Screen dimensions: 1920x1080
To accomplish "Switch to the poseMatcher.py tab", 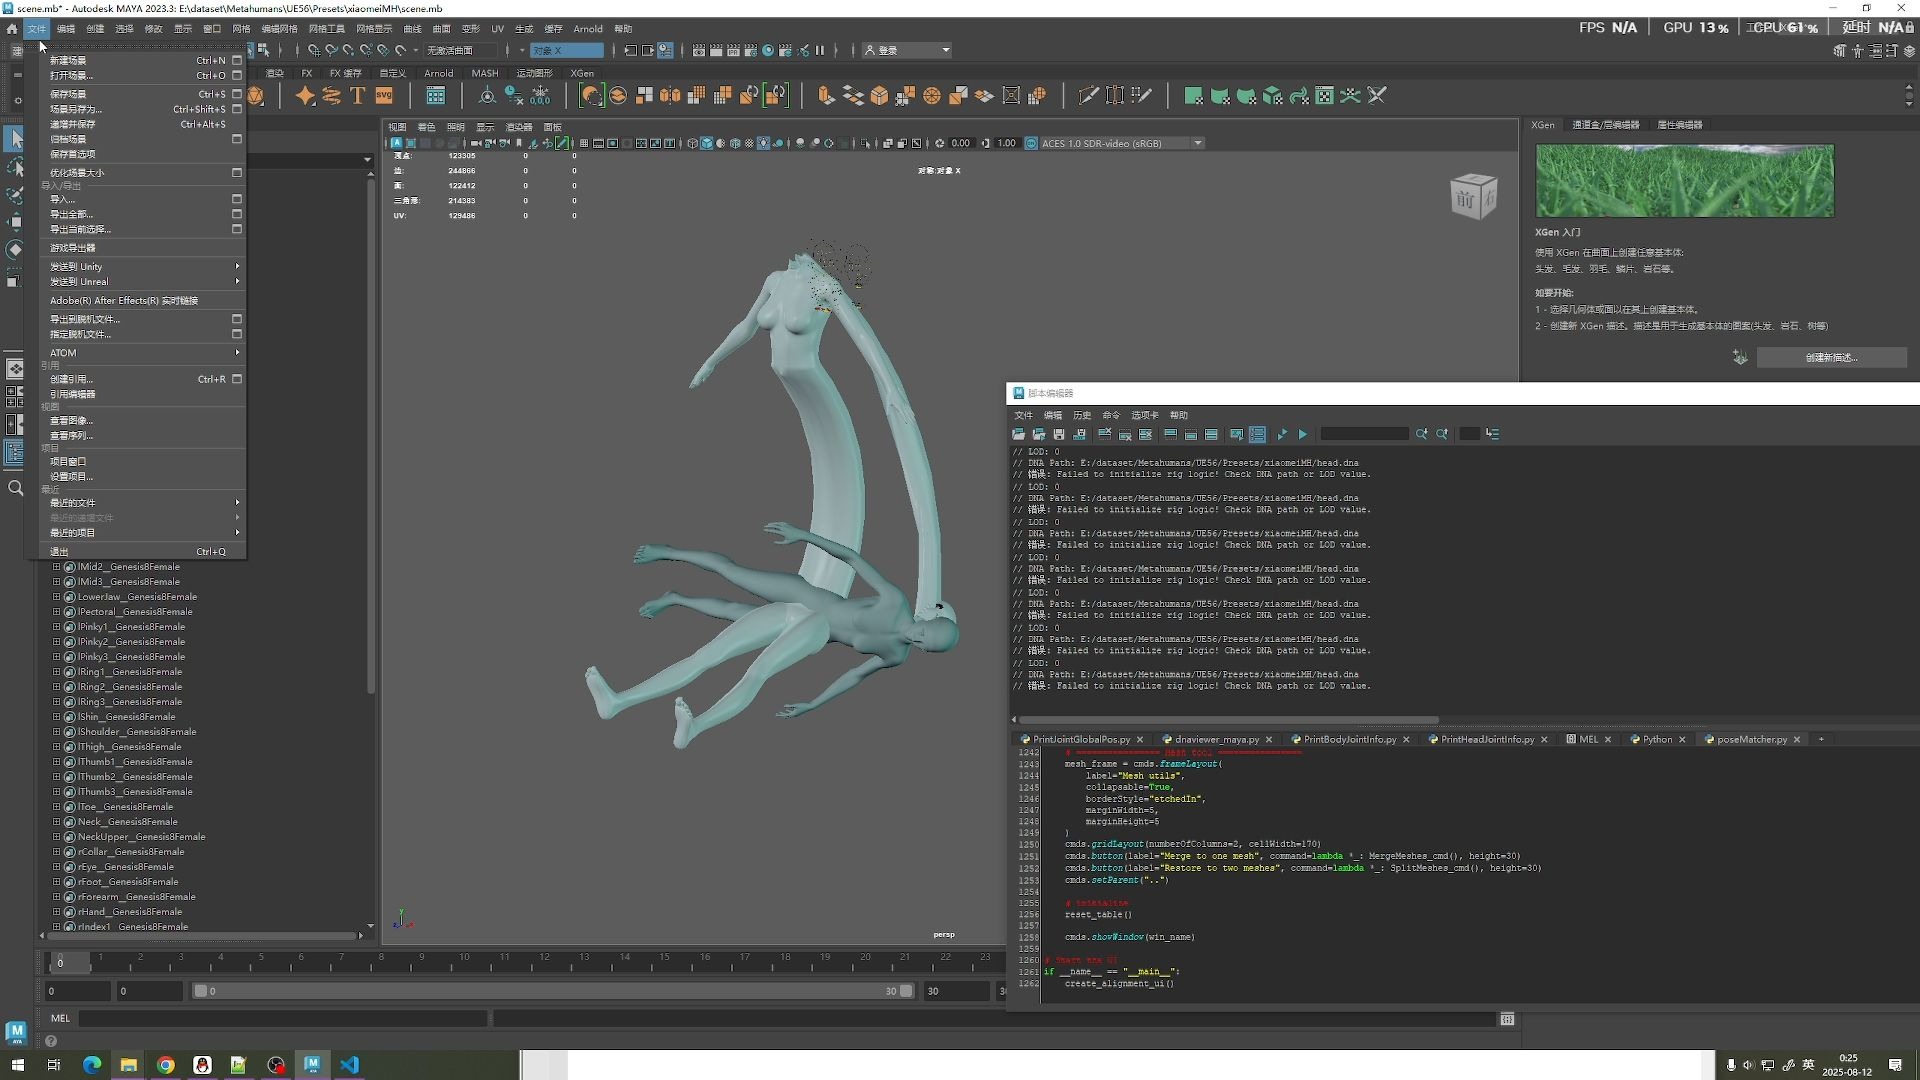I will point(1751,740).
